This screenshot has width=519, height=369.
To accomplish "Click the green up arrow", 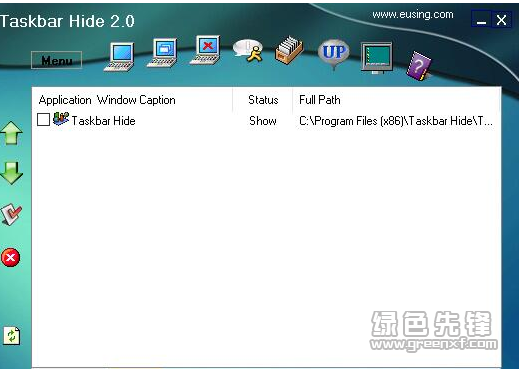I will [x=11, y=133].
